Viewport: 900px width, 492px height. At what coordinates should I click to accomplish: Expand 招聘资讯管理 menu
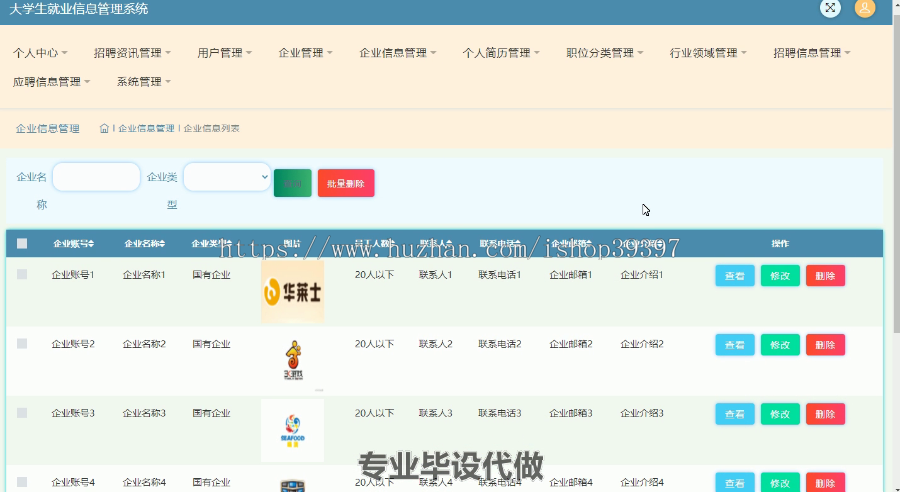[x=133, y=53]
